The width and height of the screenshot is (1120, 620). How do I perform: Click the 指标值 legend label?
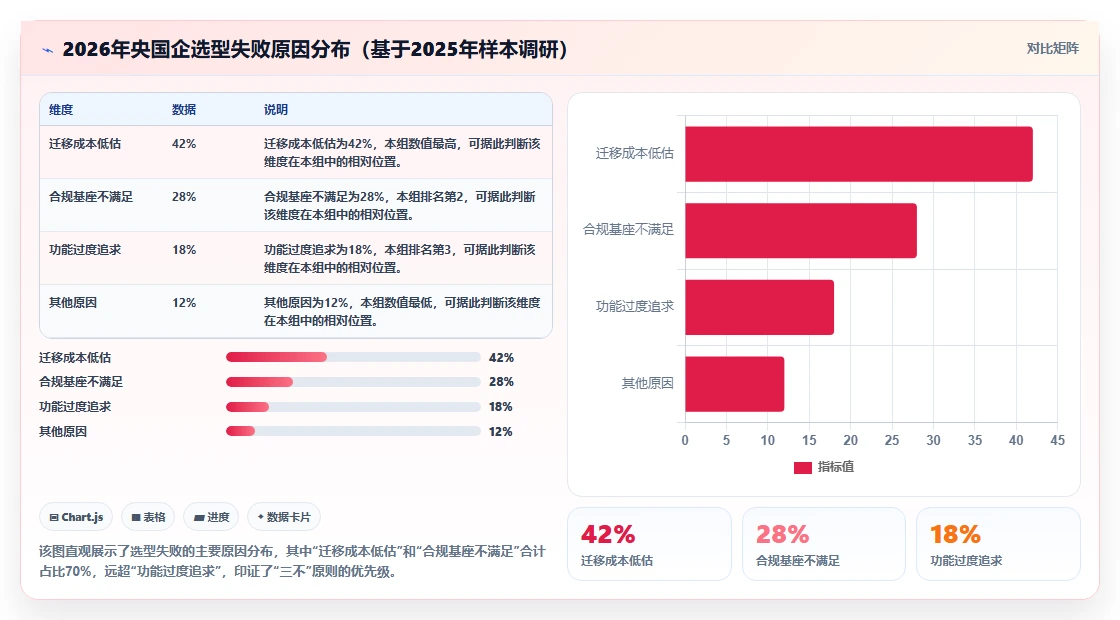pos(836,467)
